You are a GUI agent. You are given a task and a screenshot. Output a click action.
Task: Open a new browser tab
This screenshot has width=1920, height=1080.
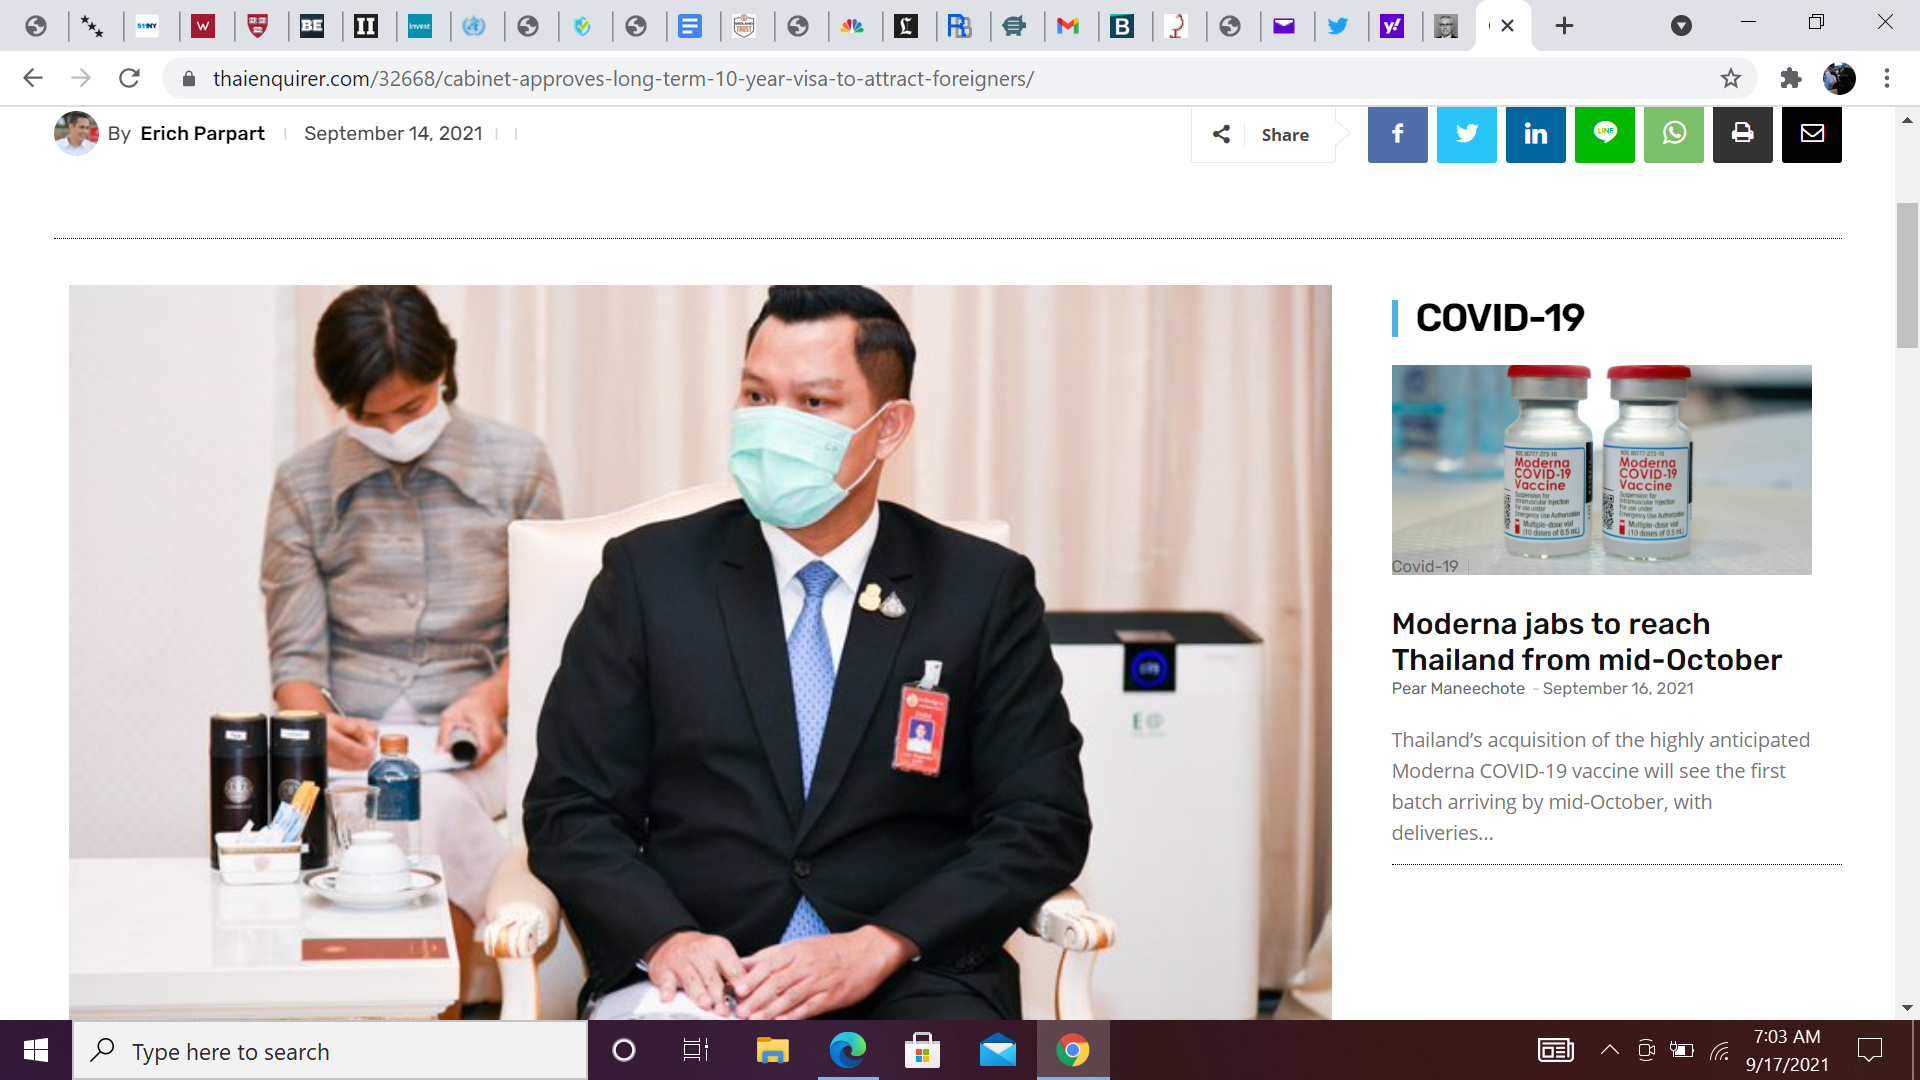coord(1564,26)
